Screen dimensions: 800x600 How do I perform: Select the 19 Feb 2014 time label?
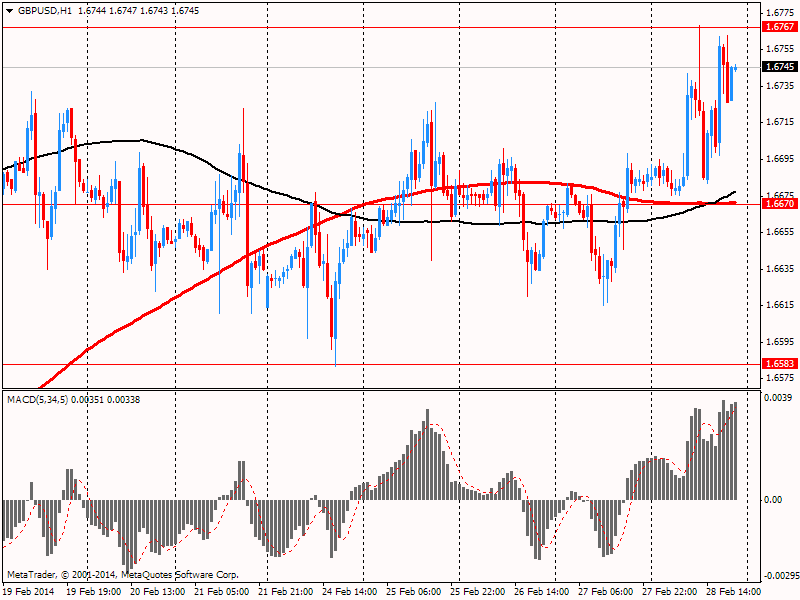pyautogui.click(x=29, y=592)
